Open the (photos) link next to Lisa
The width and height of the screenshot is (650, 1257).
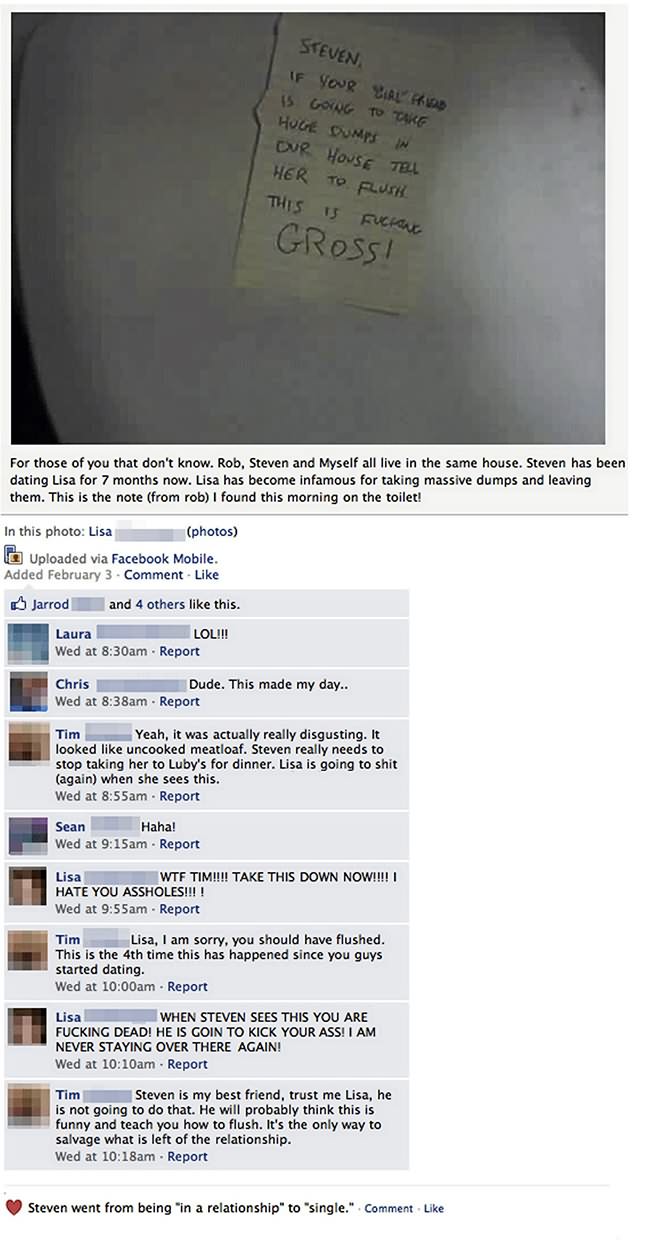point(213,532)
